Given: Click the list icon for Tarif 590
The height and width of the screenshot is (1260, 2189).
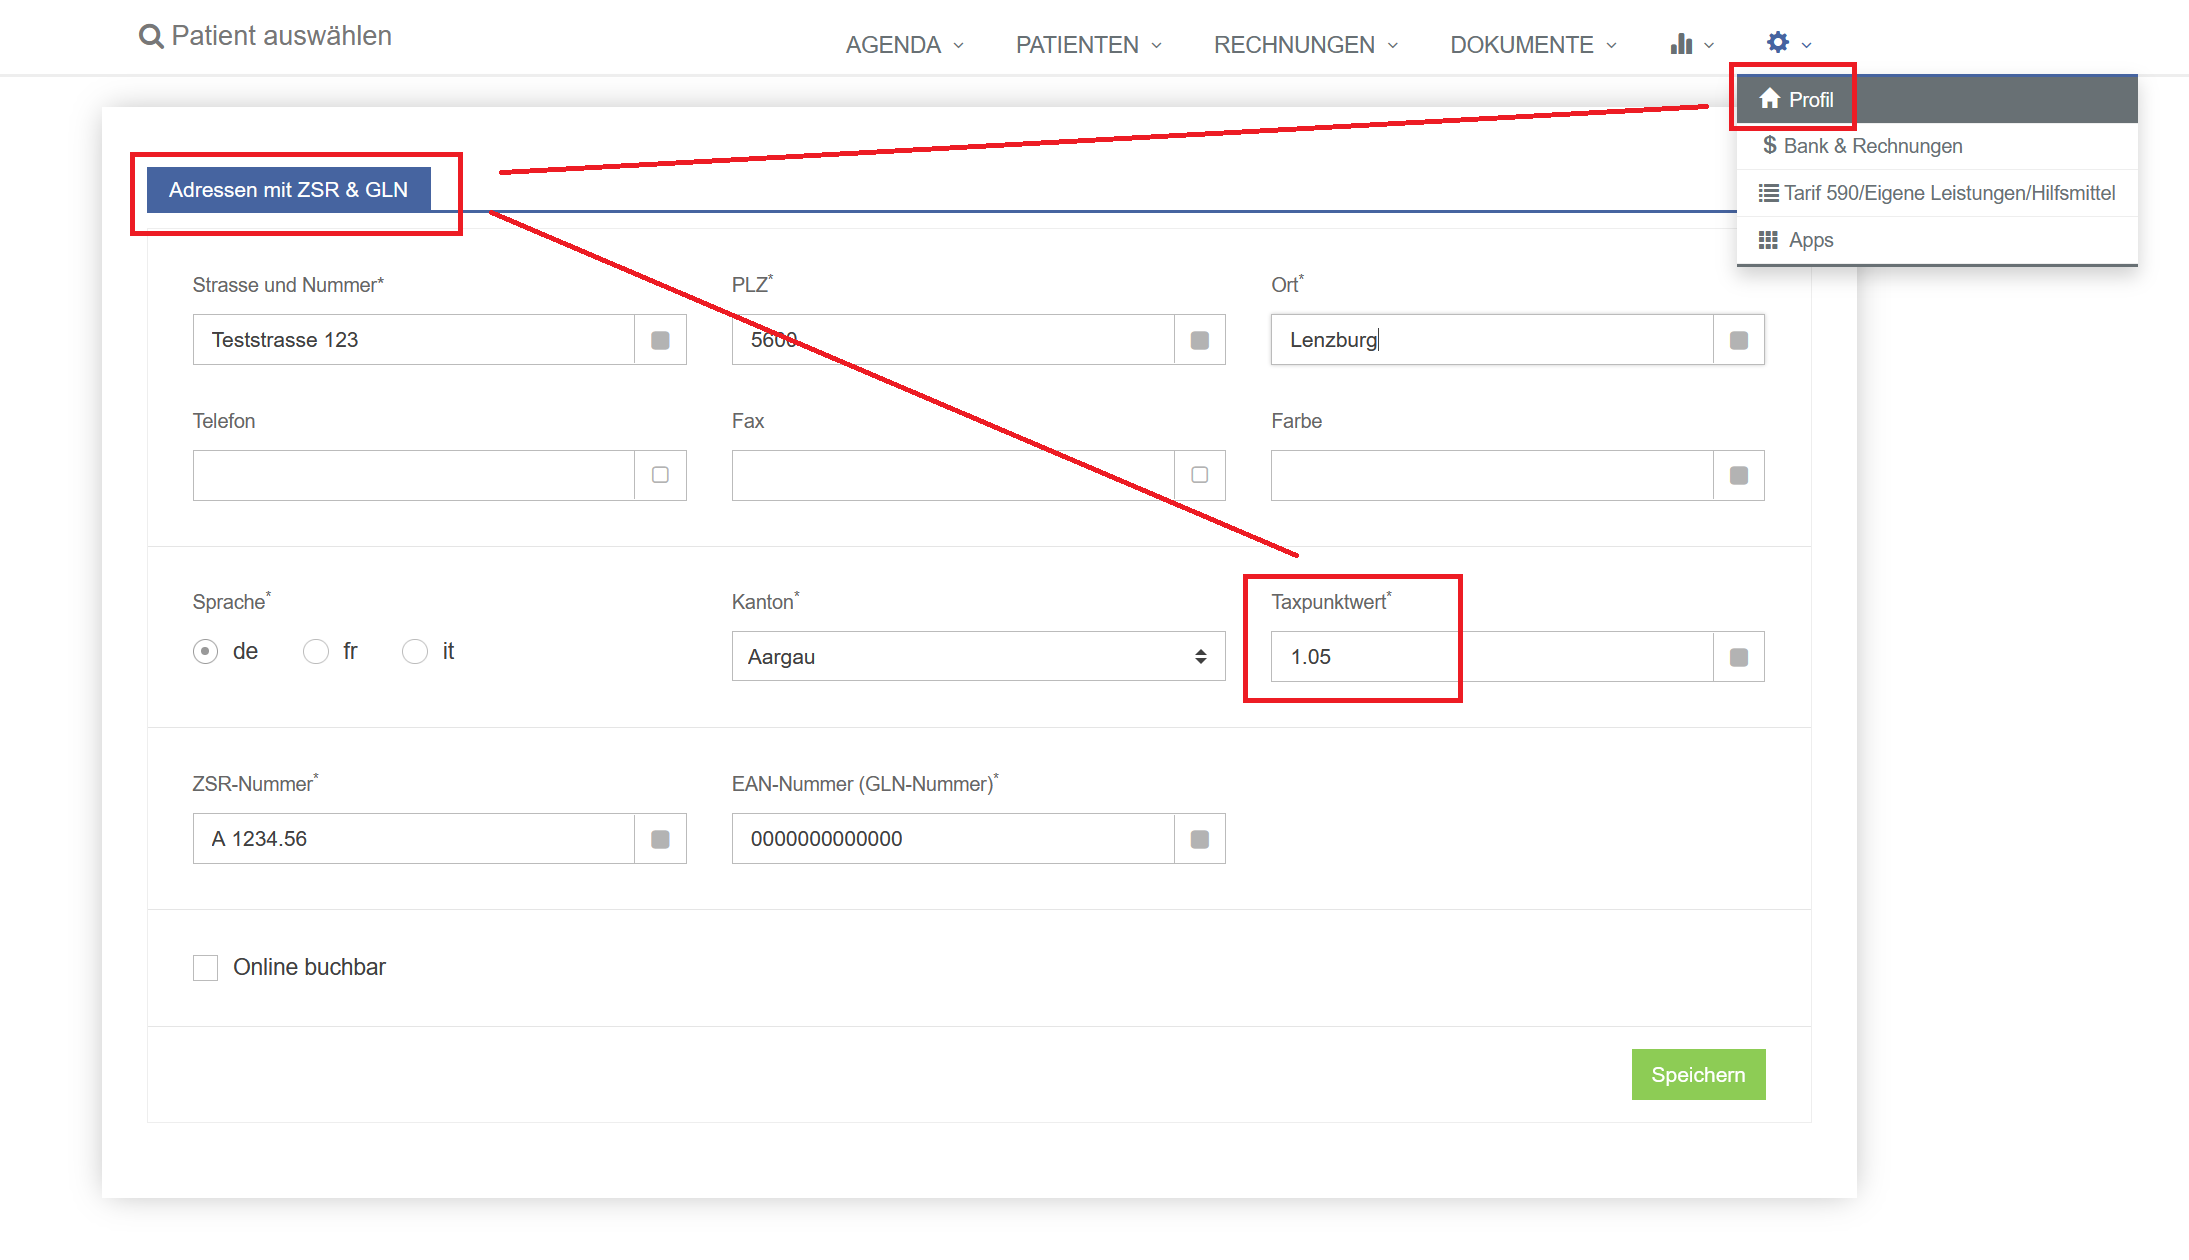Looking at the screenshot, I should (1768, 193).
